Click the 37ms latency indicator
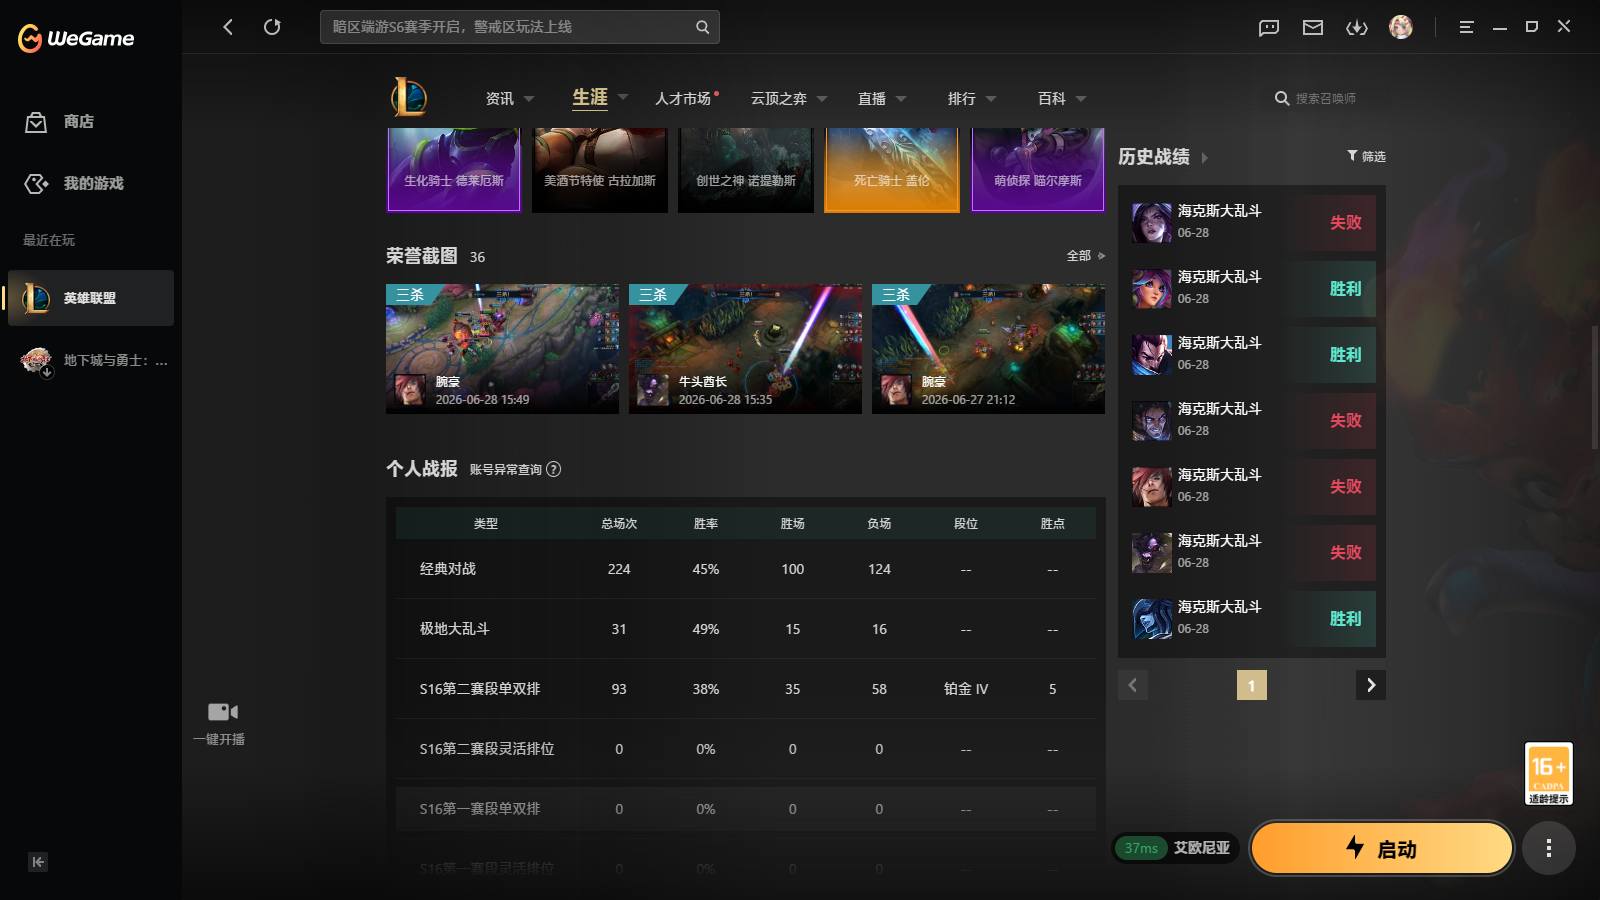This screenshot has width=1600, height=900. pyautogui.click(x=1141, y=848)
